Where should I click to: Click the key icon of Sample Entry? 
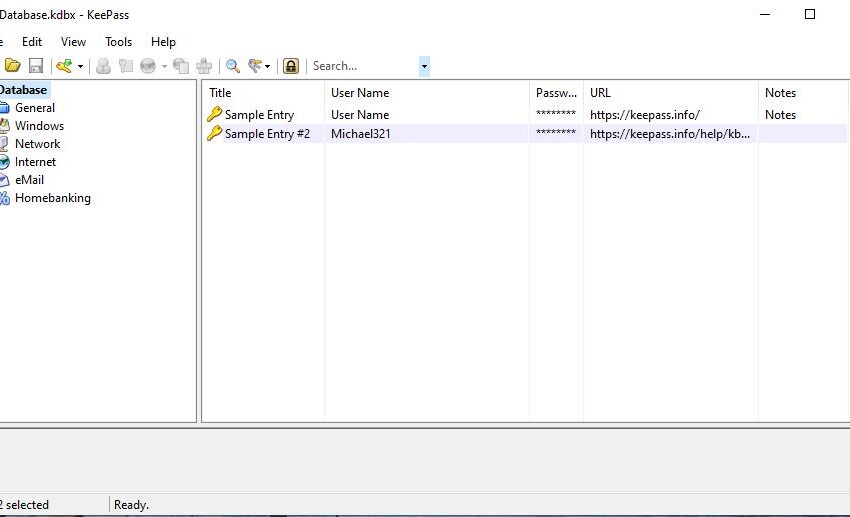[x=215, y=114]
